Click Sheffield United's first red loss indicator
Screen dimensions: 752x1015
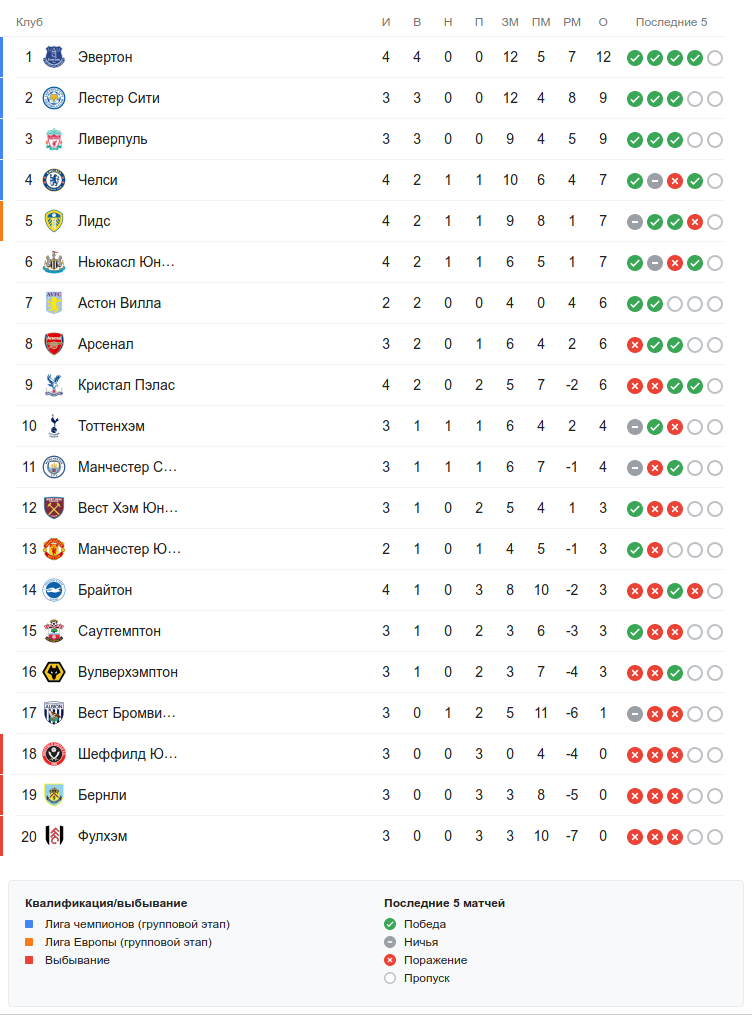tap(634, 755)
